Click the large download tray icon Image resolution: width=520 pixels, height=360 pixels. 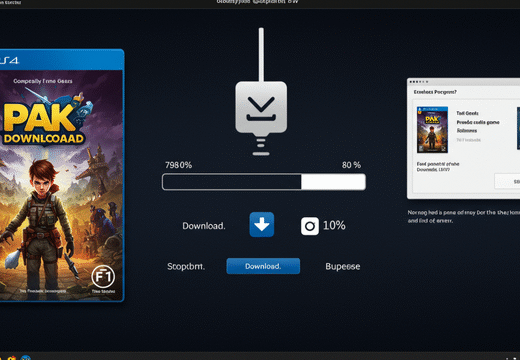[261, 107]
